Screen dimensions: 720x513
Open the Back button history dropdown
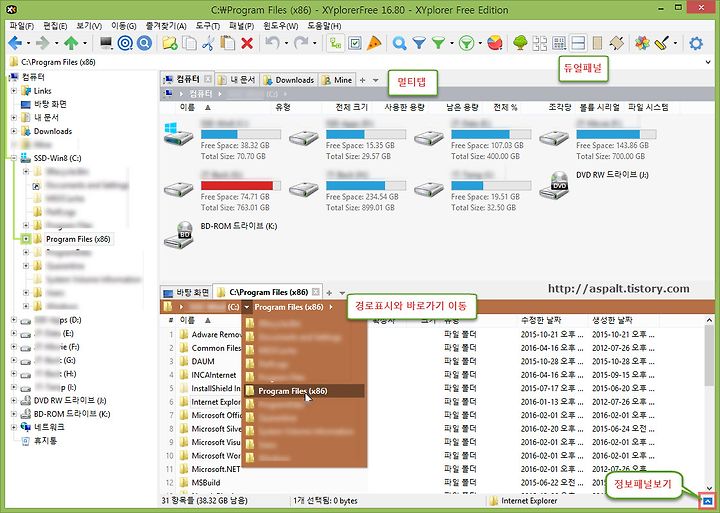(x=28, y=44)
